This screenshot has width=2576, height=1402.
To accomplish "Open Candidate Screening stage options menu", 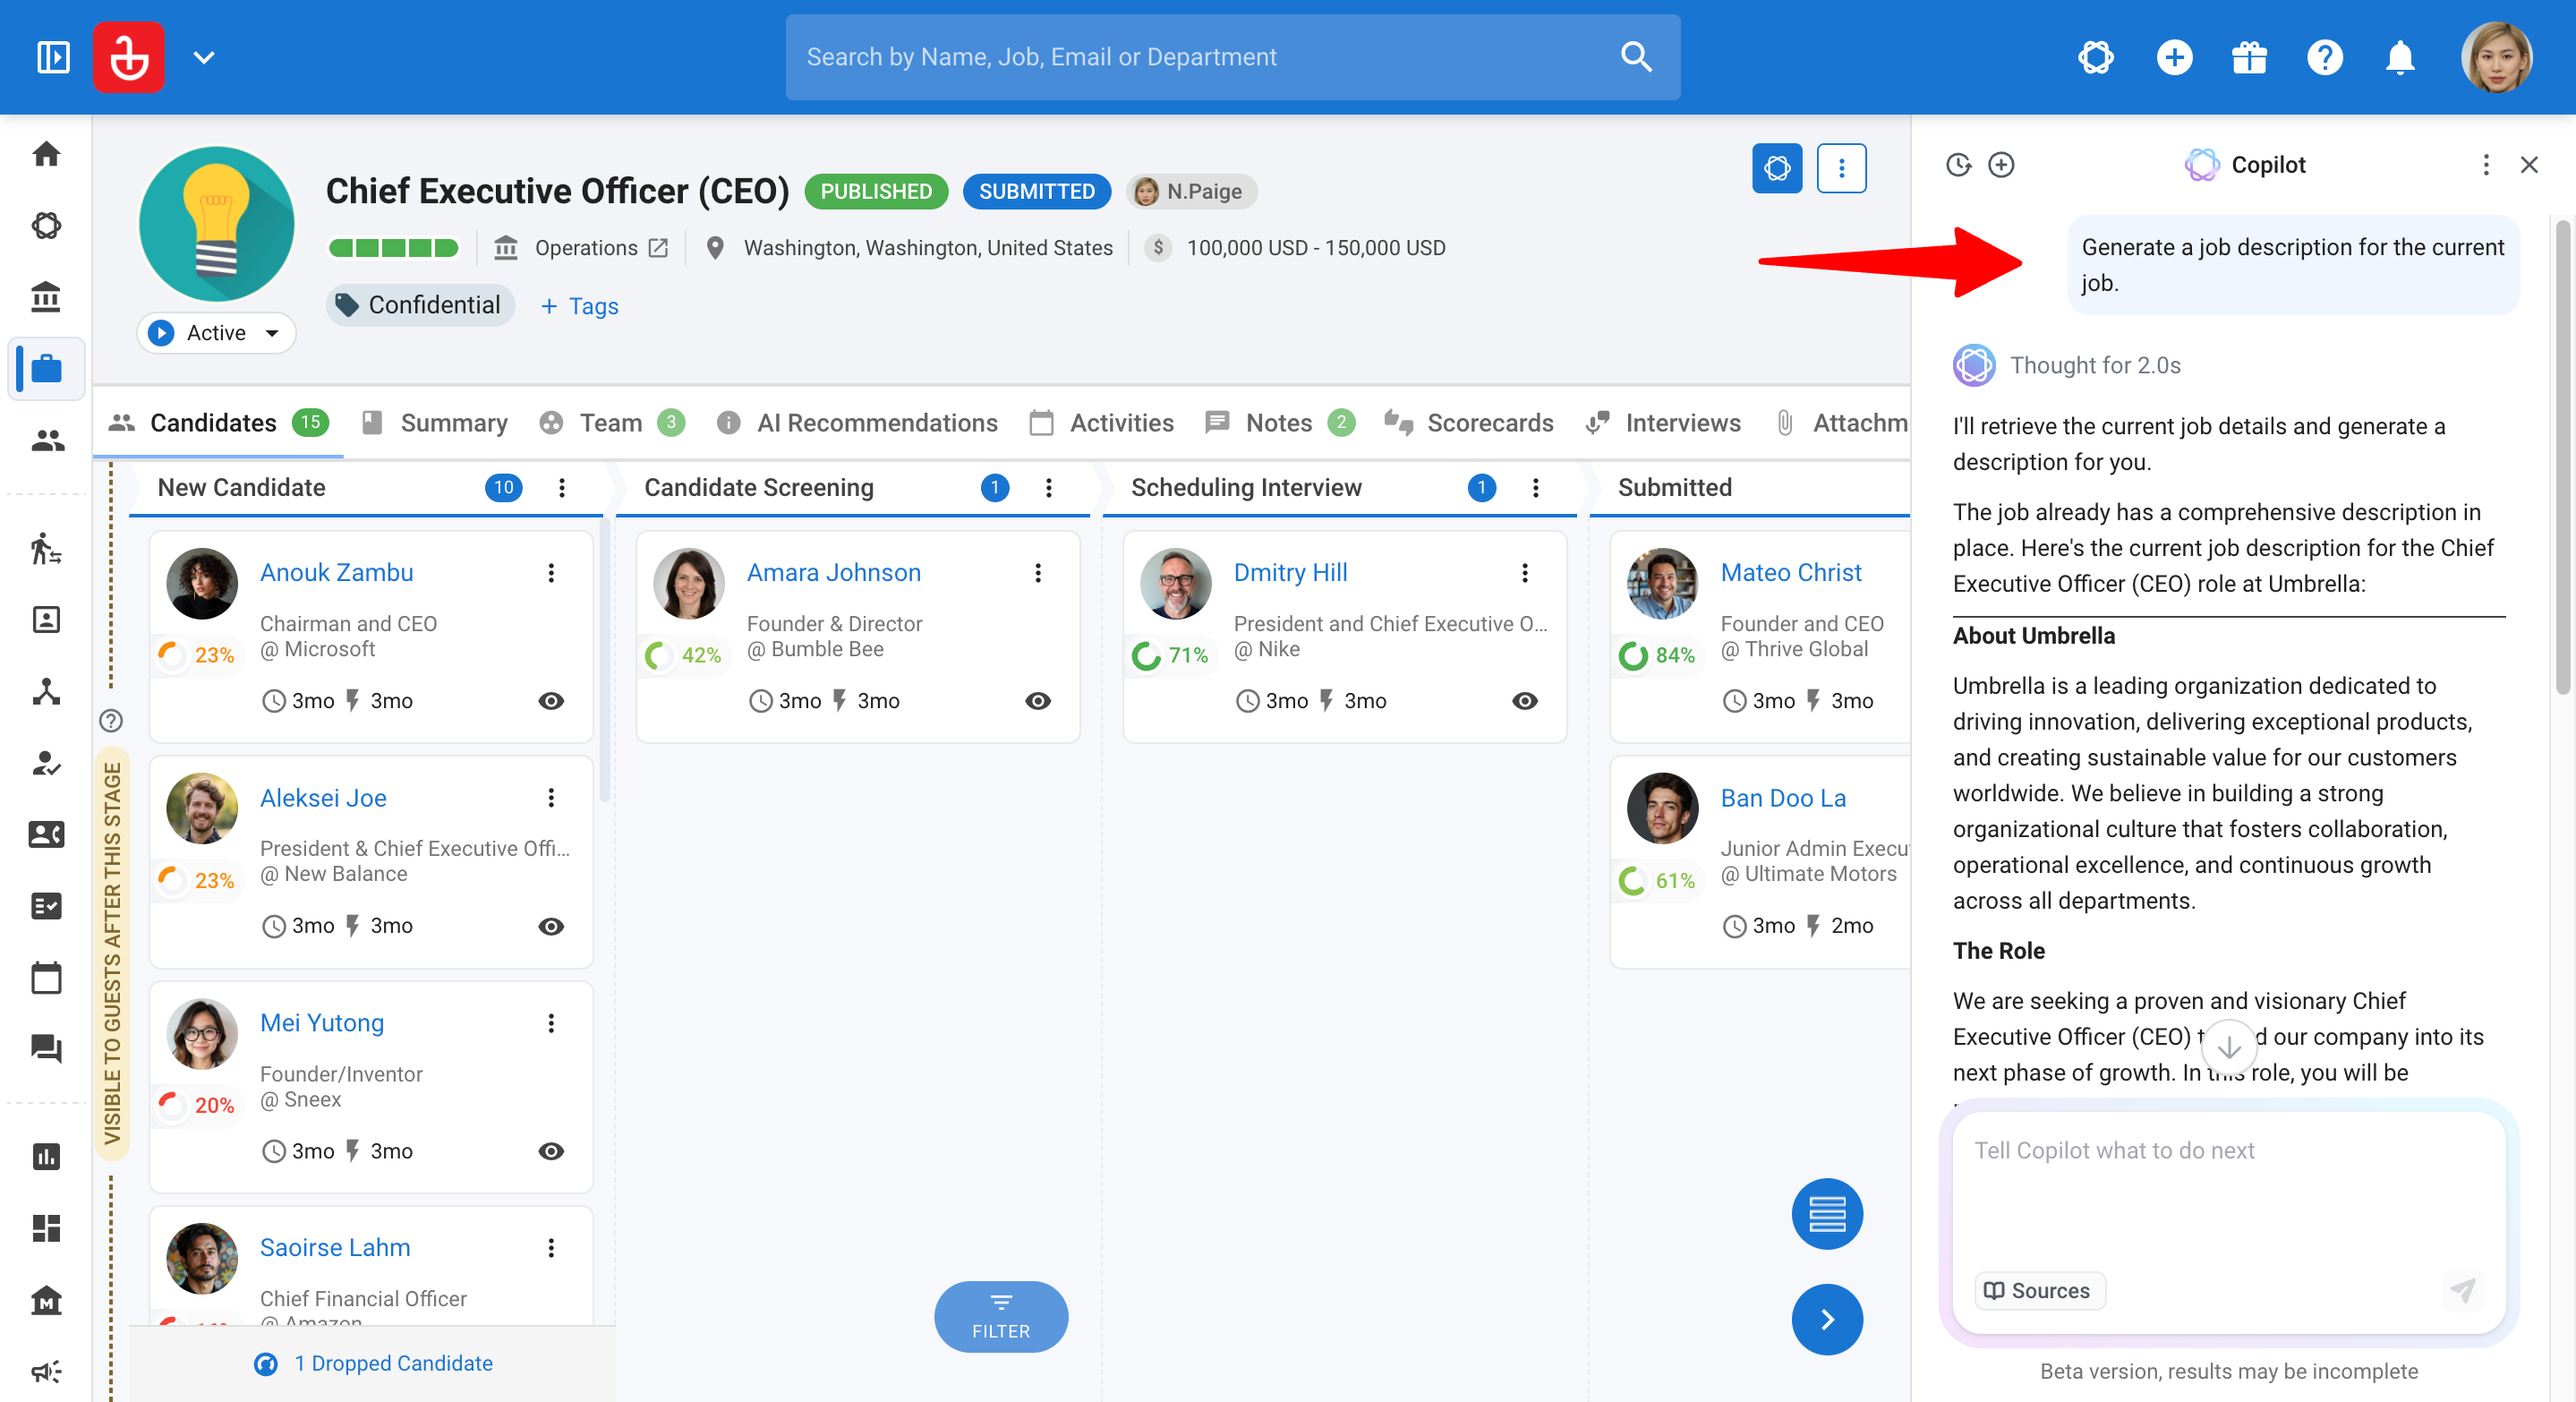I will pos(1048,487).
